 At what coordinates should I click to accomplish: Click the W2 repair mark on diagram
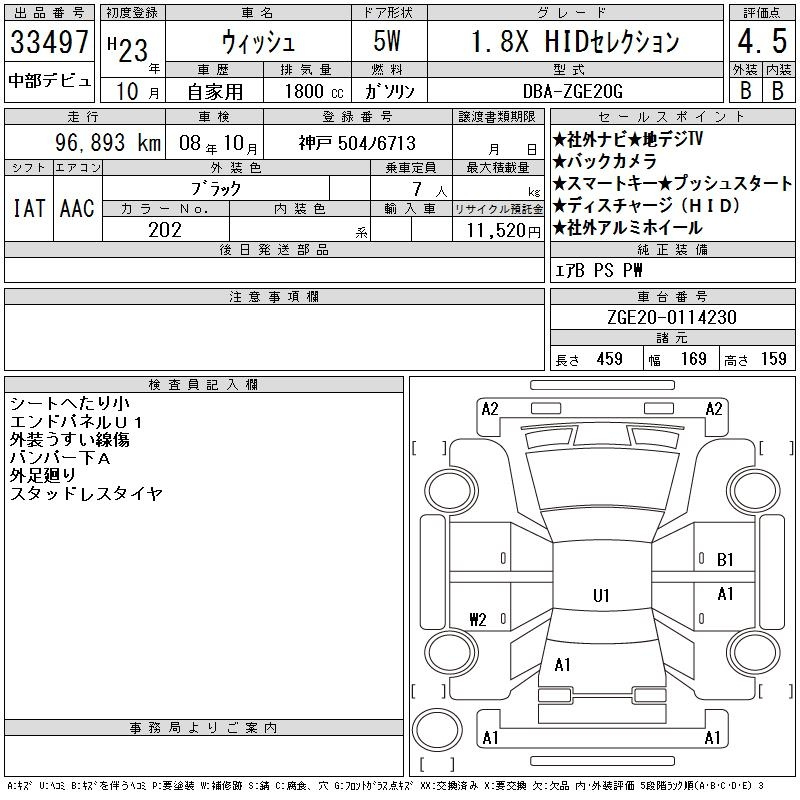478,619
